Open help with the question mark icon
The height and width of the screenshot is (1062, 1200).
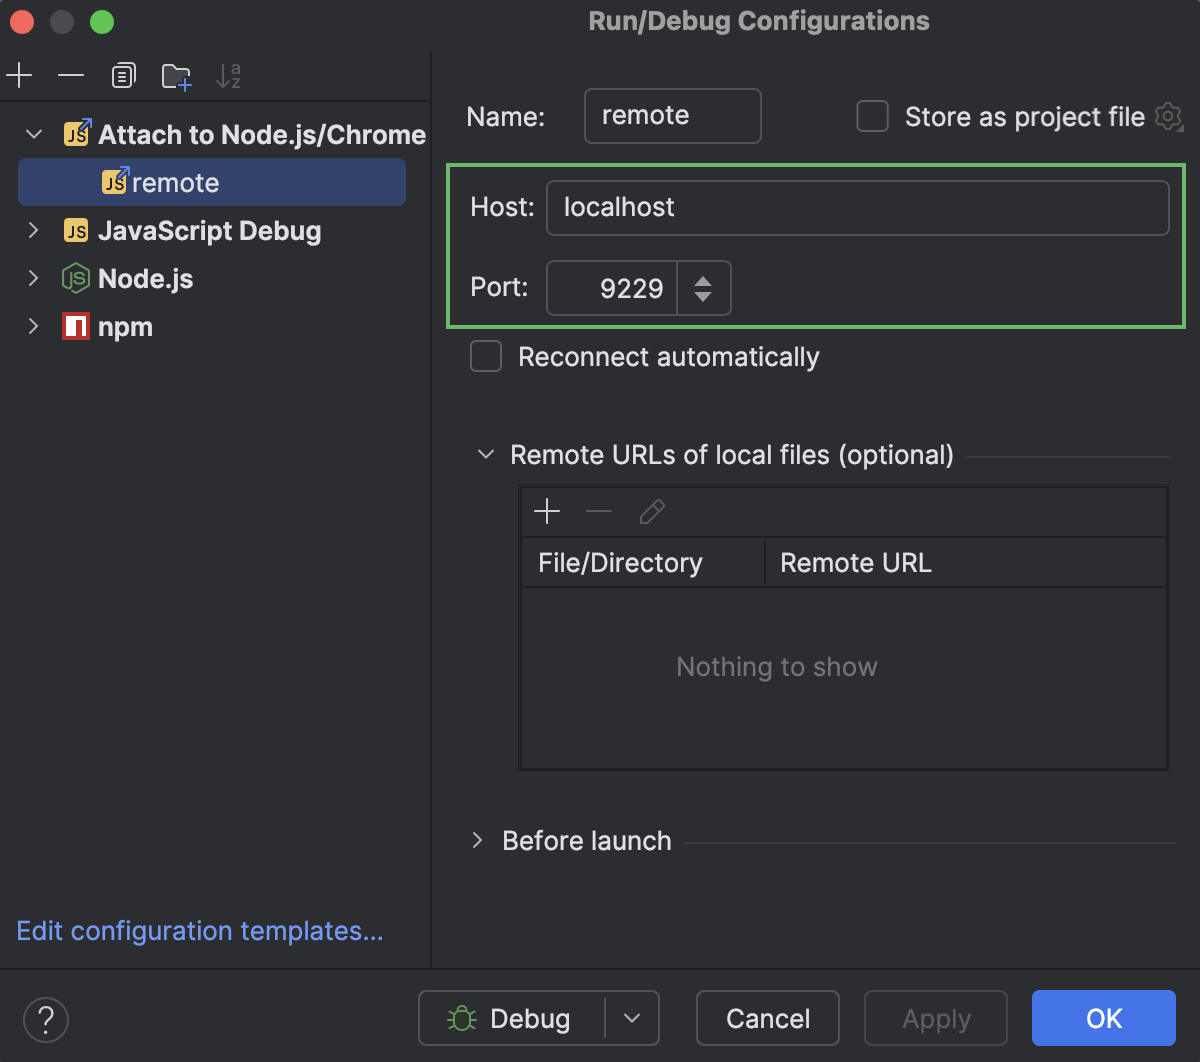(x=46, y=1019)
